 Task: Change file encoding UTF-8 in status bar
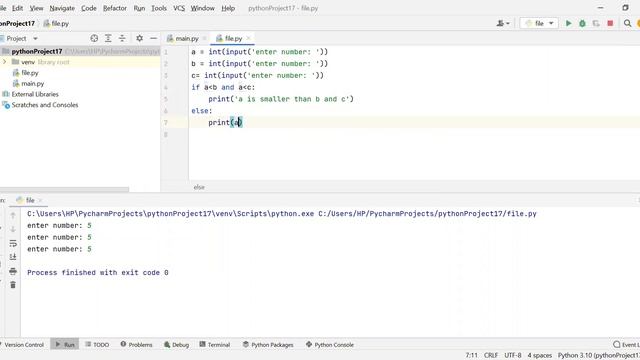pos(513,355)
